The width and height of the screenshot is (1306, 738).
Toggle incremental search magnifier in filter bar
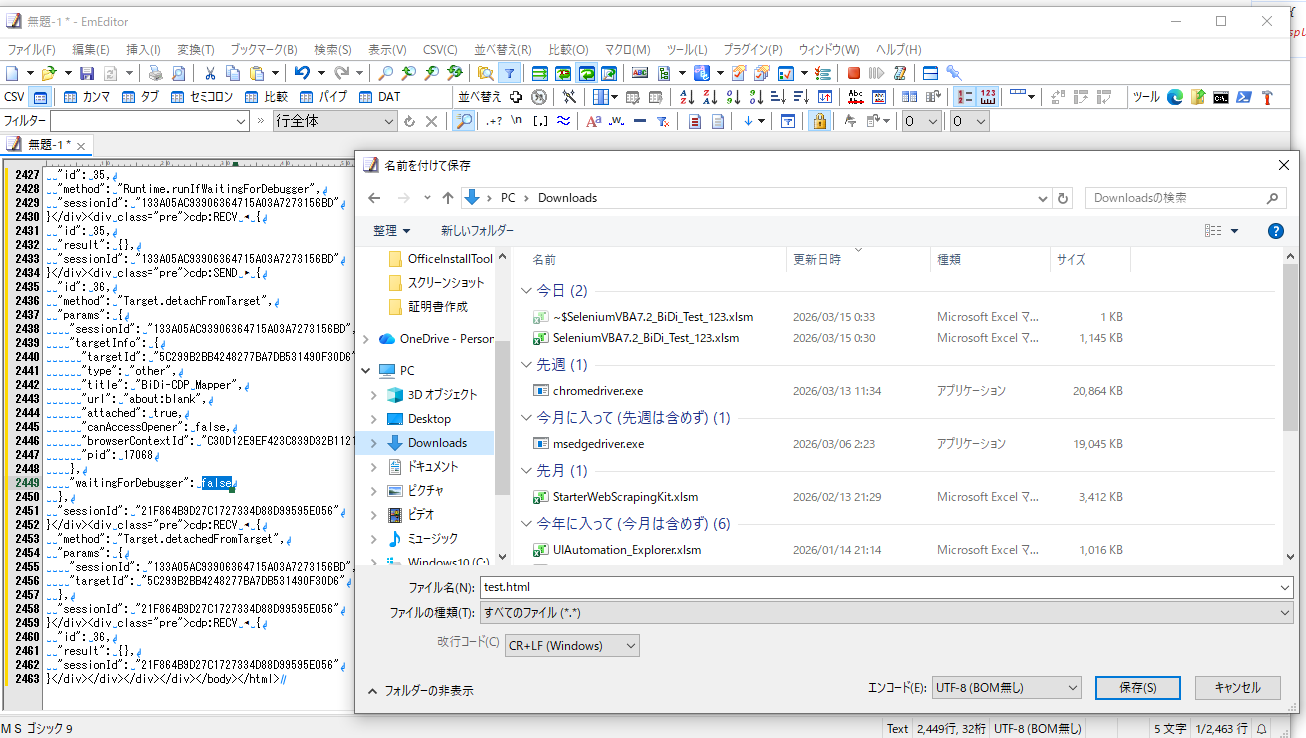pyautogui.click(x=464, y=121)
